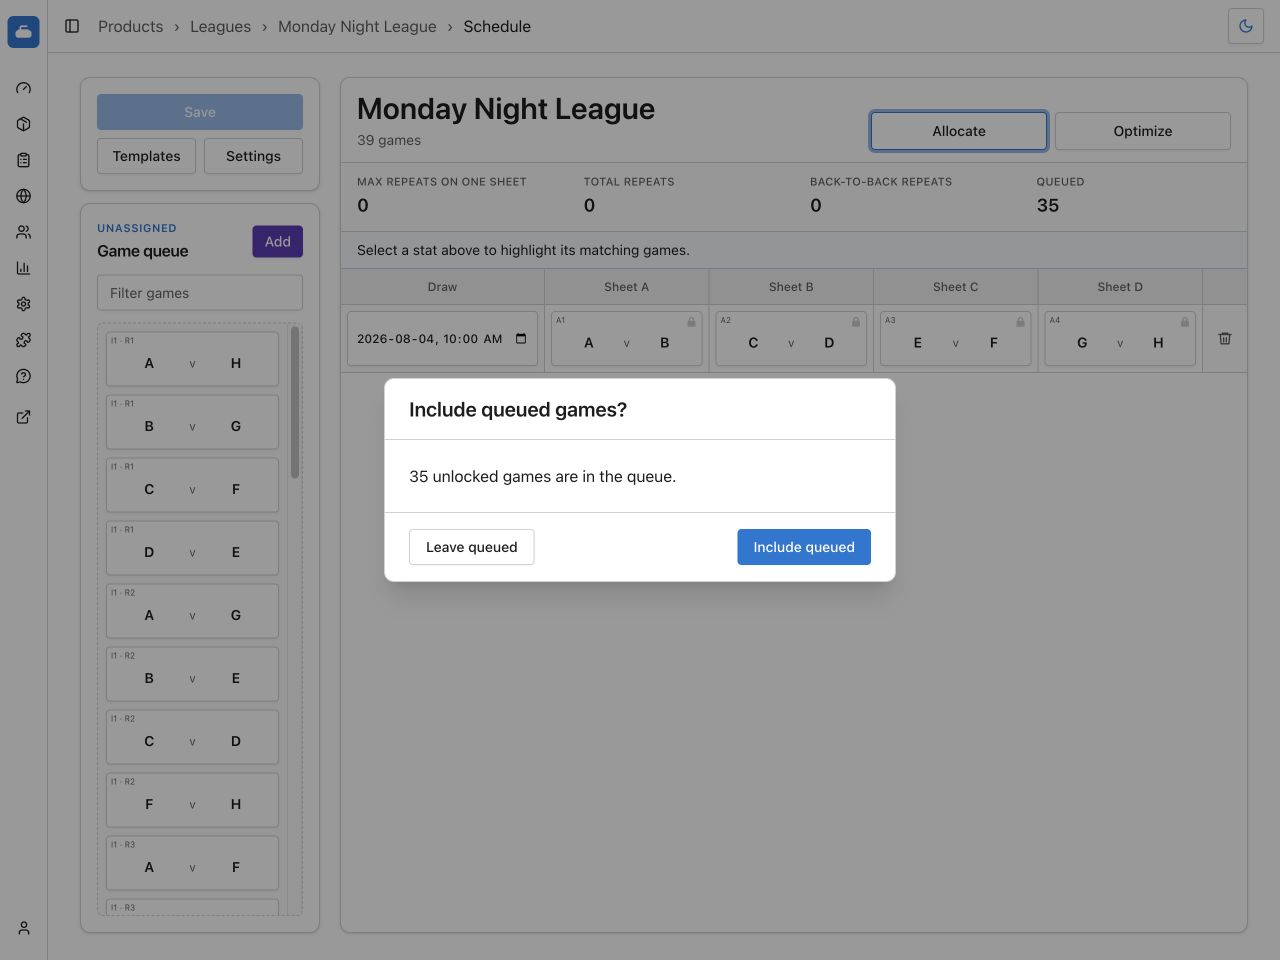This screenshot has width=1280, height=960.
Task: Click the Allocate button
Action: coord(959,131)
